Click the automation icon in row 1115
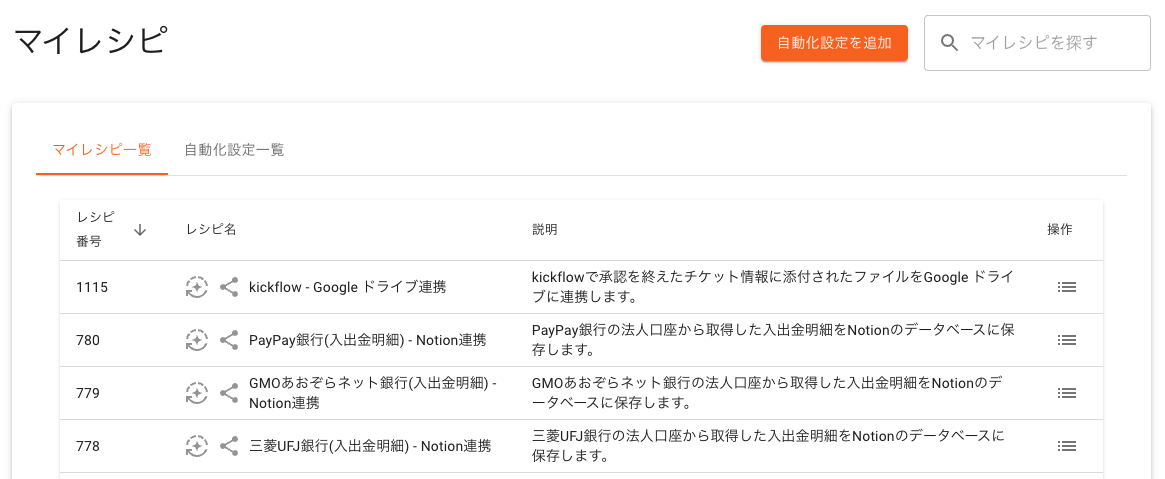The width and height of the screenshot is (1165, 479). [x=196, y=287]
